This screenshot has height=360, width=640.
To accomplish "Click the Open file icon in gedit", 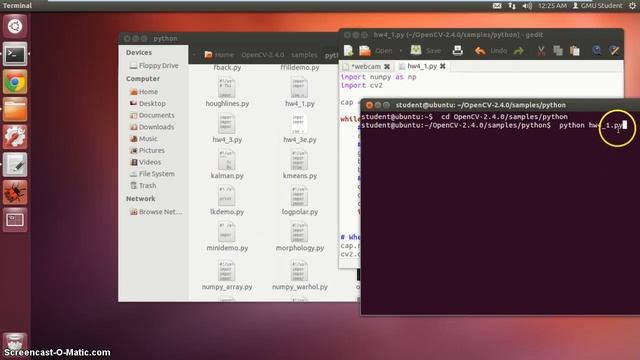I will 364,51.
